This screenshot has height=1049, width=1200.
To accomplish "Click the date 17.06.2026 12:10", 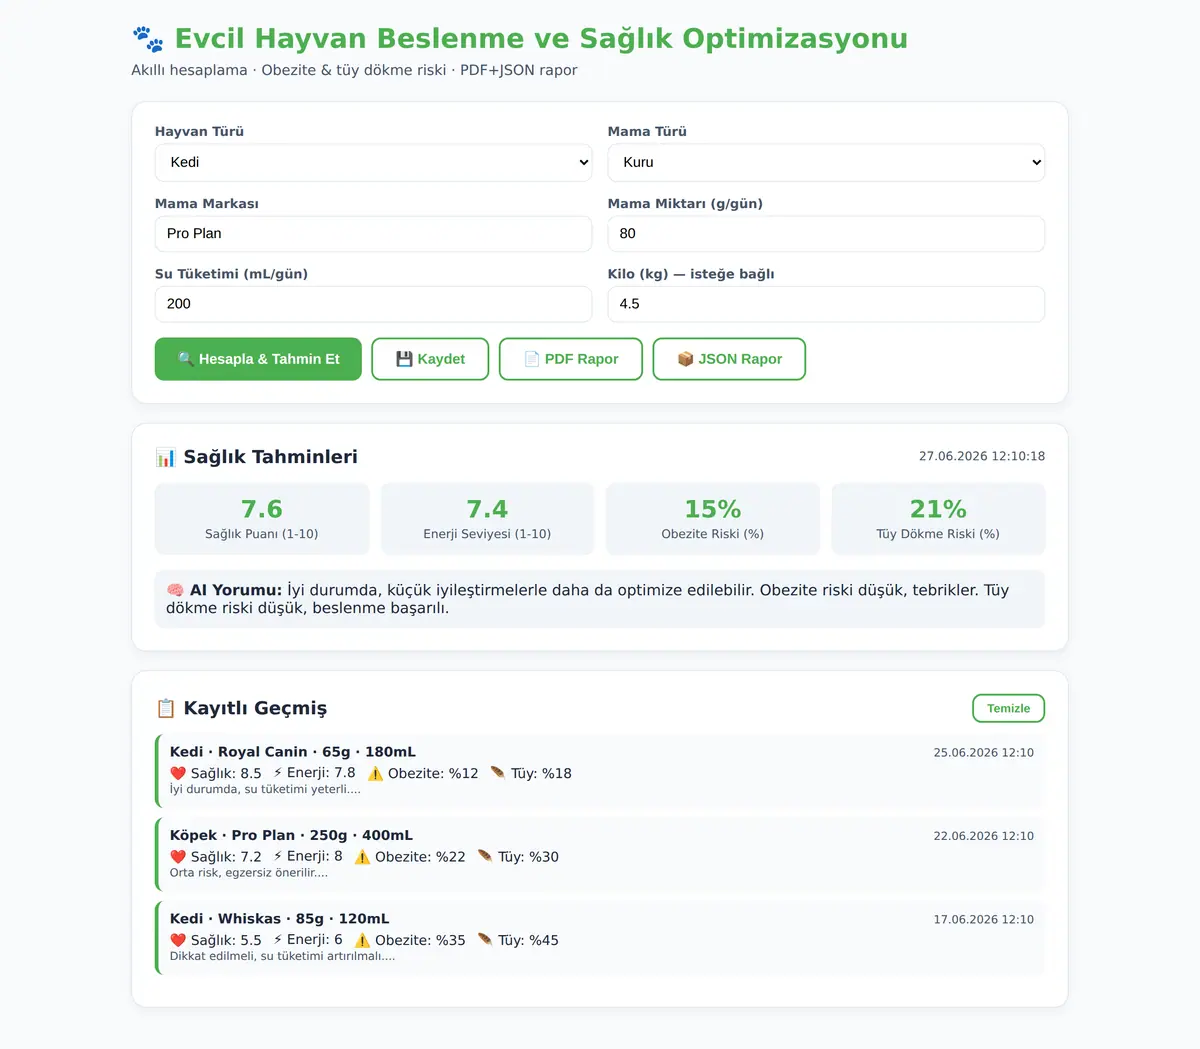I will point(984,920).
